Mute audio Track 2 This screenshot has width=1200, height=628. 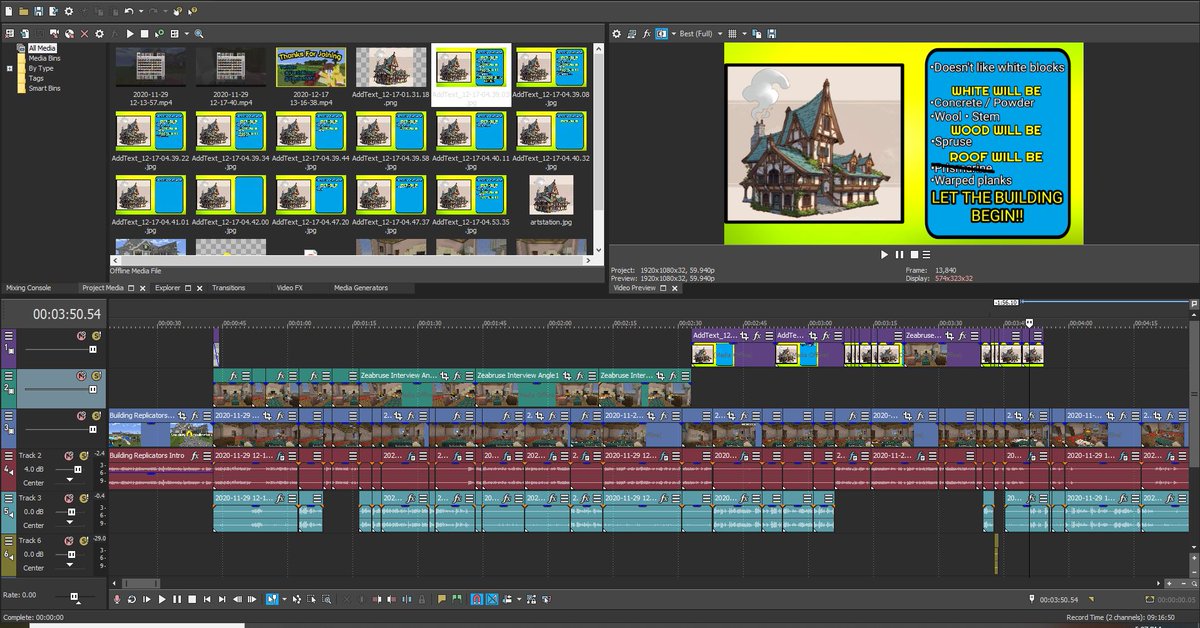click(68, 456)
